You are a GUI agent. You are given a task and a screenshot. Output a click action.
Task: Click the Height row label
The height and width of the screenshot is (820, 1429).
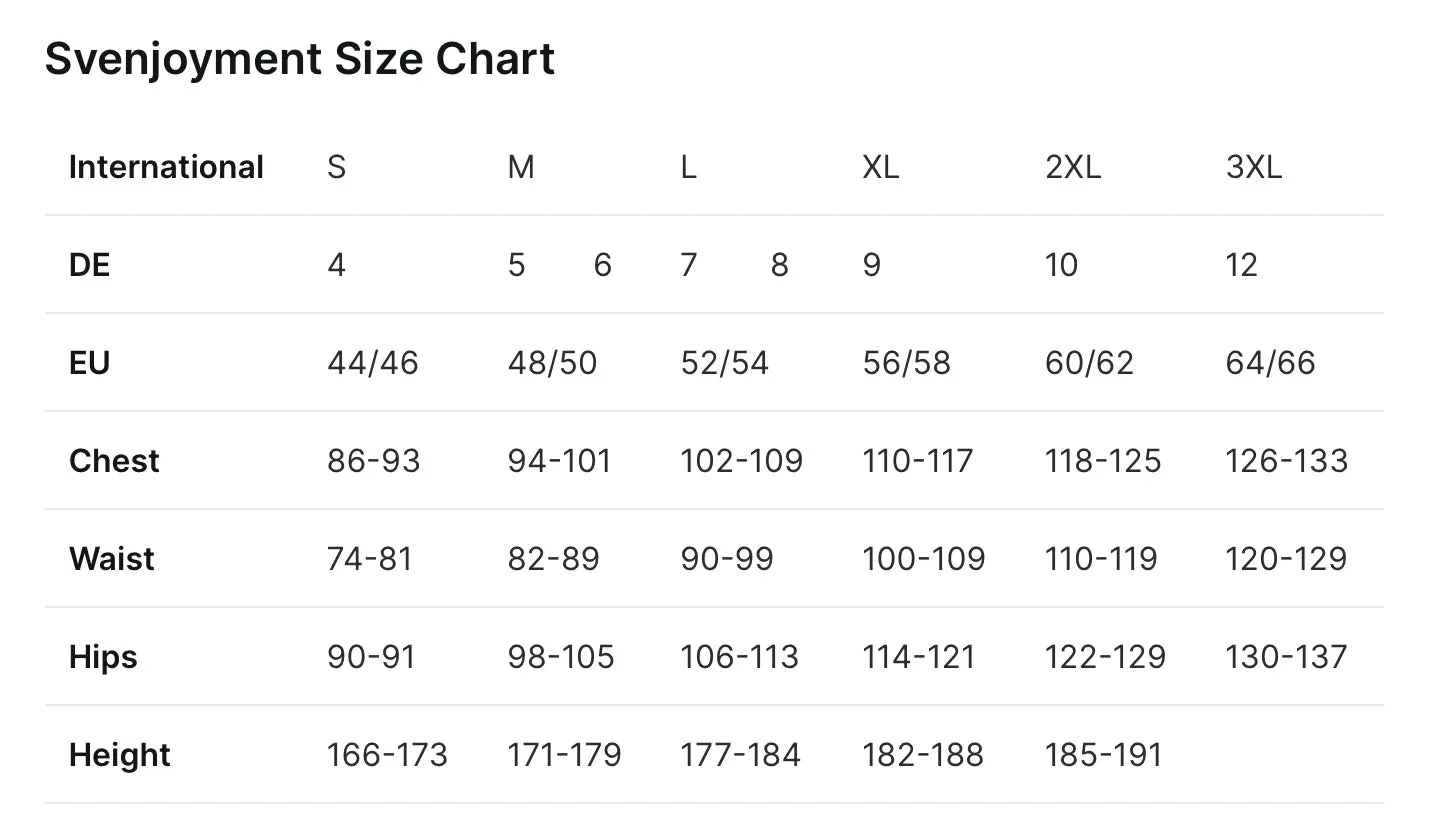(120, 755)
